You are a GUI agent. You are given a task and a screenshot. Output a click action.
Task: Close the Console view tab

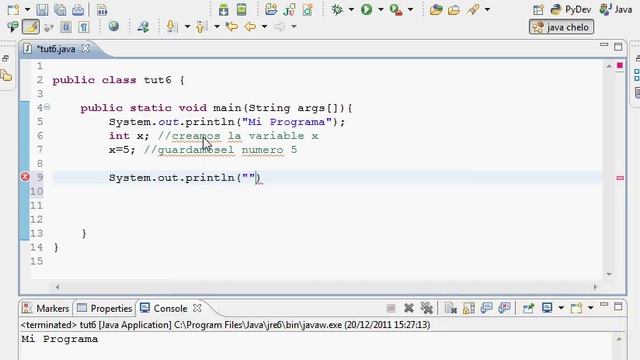click(197, 308)
